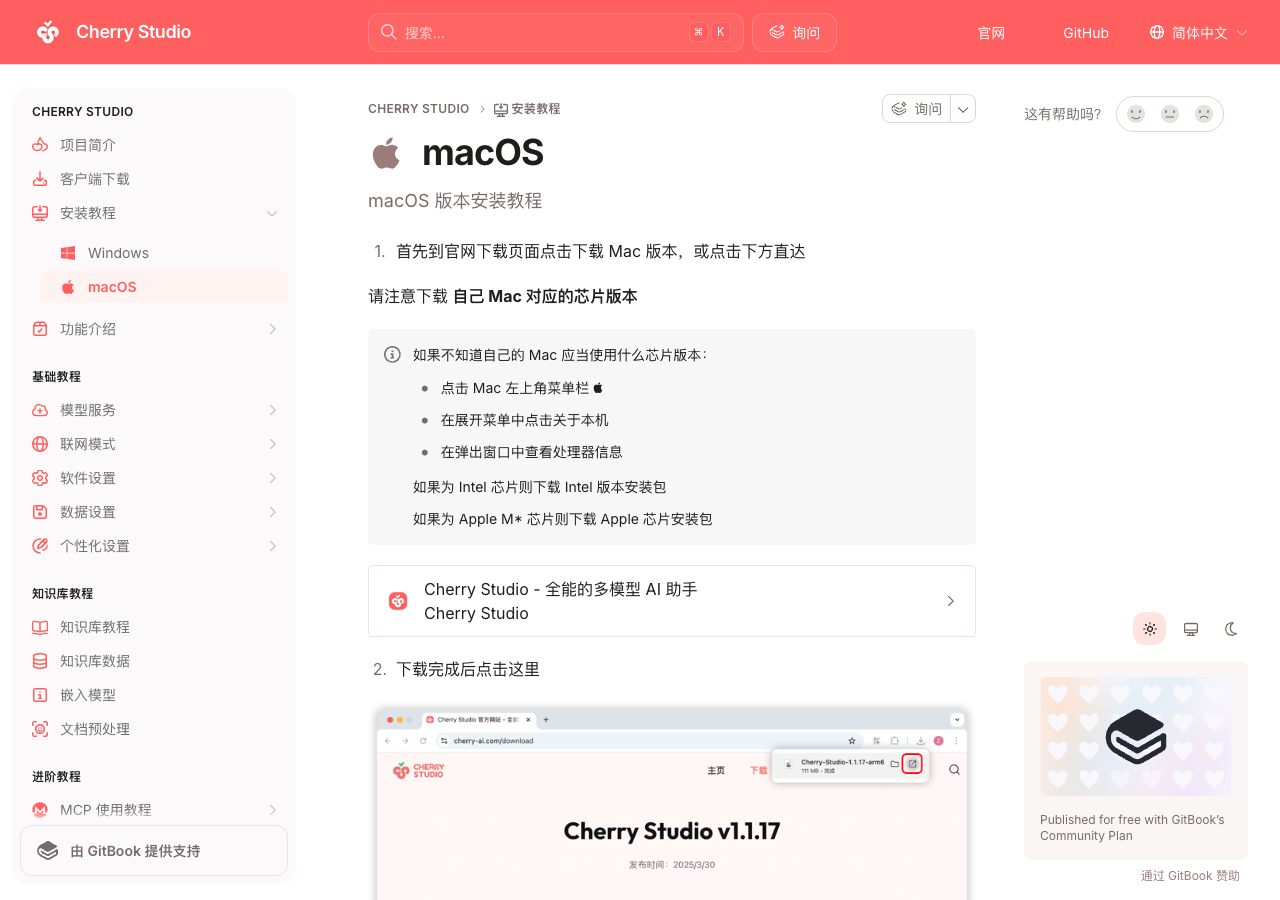
Task: Click the 功能介绍 calendar icon
Action: (40, 329)
